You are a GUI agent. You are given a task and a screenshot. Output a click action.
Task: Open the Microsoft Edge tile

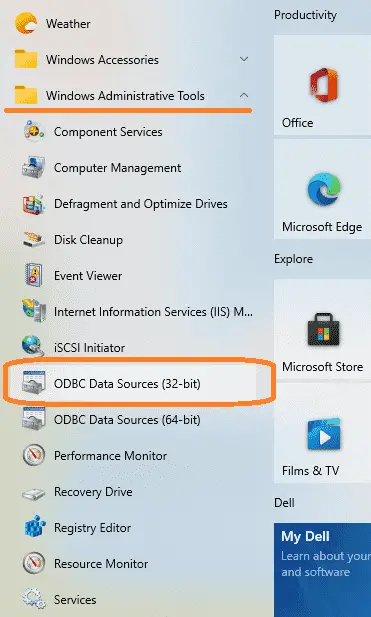click(x=323, y=189)
